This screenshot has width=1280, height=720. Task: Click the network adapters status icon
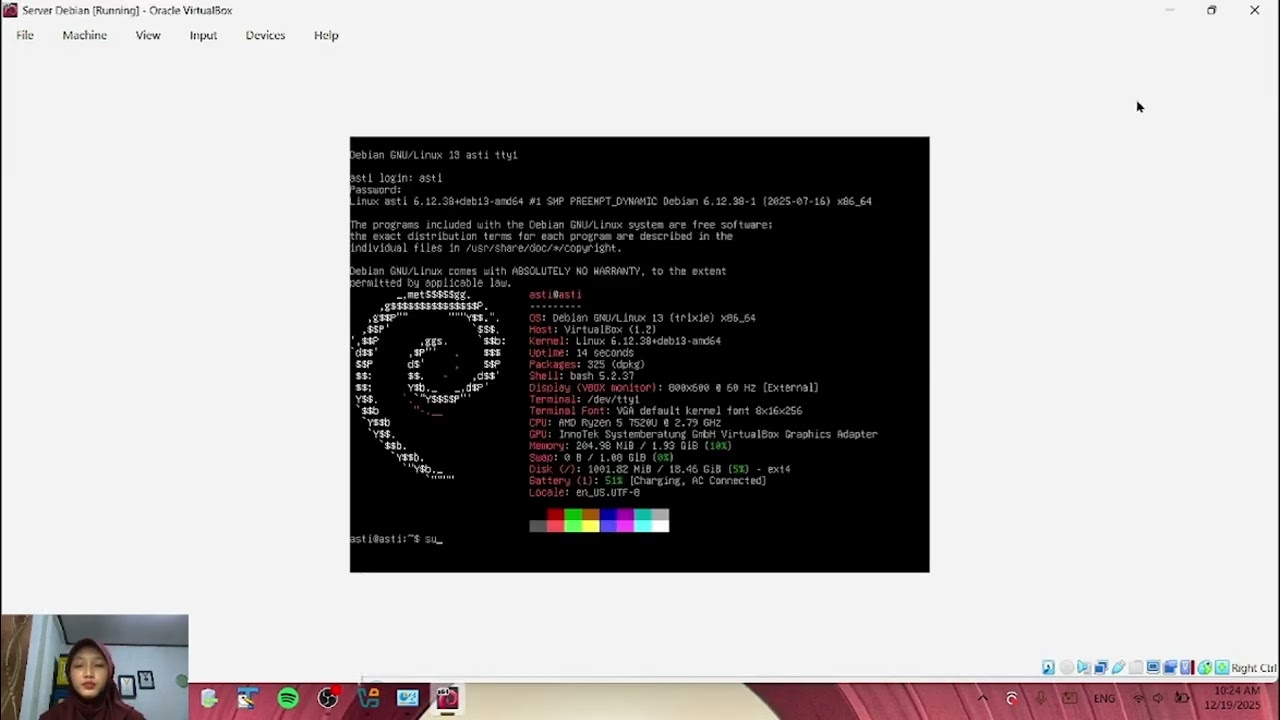tap(1101, 668)
